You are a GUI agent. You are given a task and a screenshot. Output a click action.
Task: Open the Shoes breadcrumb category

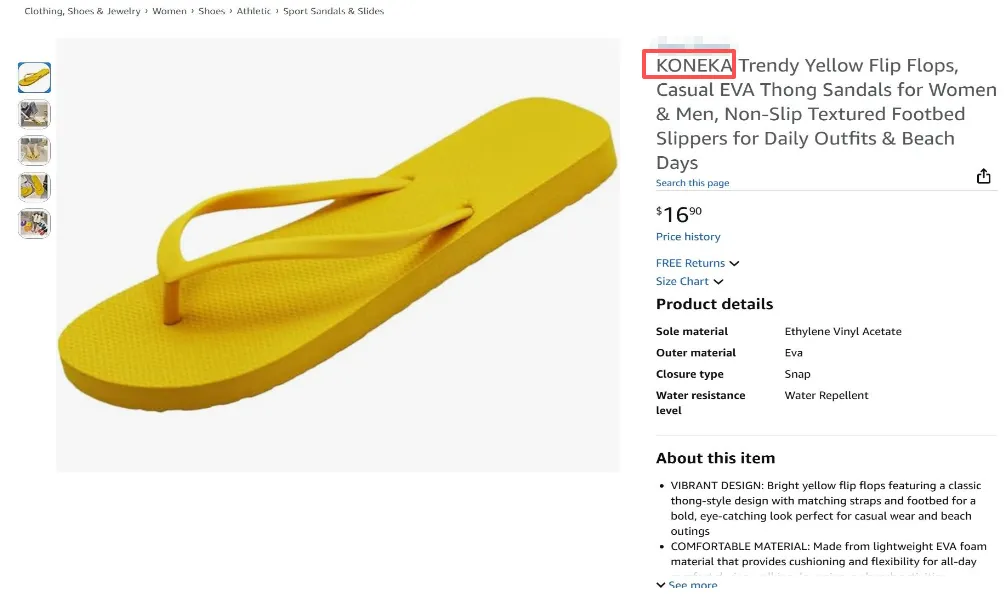[x=211, y=11]
